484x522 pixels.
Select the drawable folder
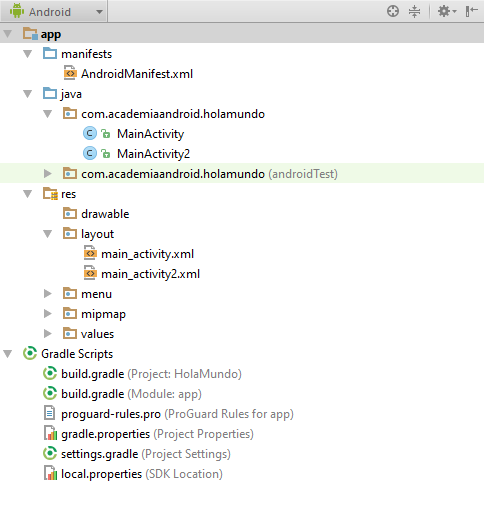(105, 214)
